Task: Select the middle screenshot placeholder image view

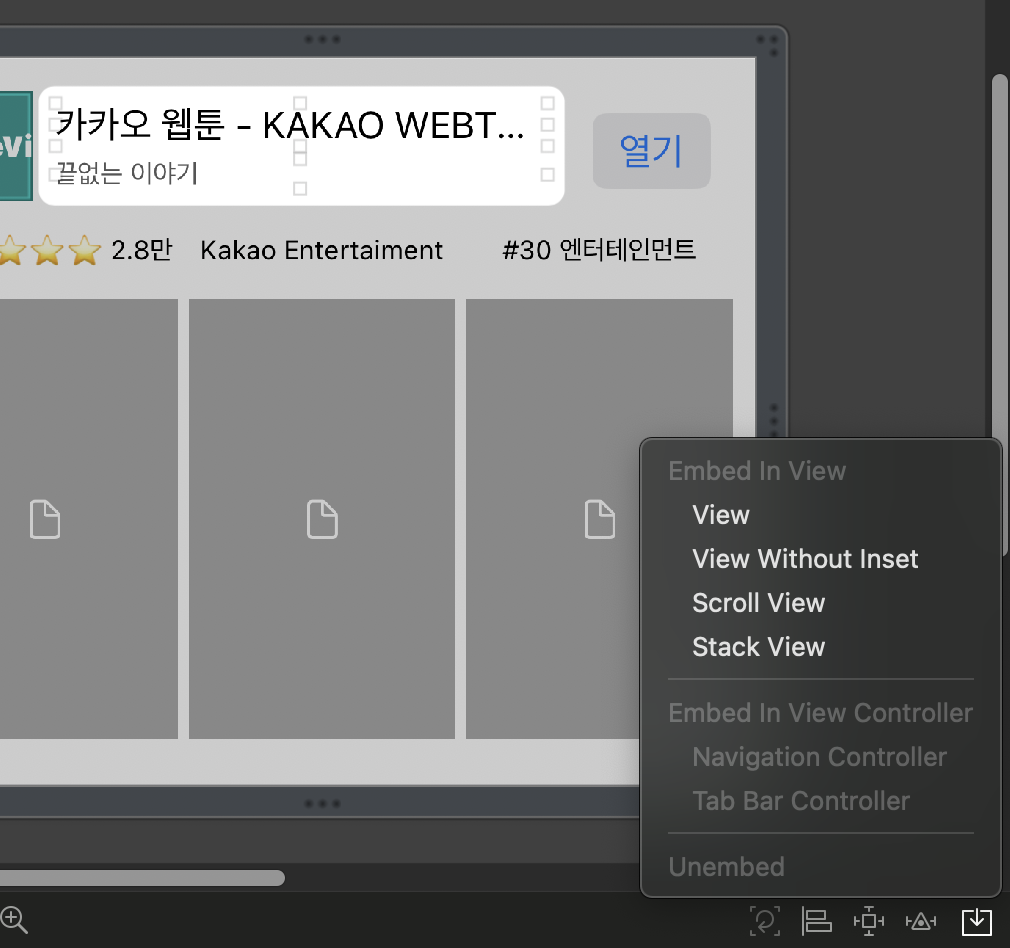Action: click(x=322, y=519)
